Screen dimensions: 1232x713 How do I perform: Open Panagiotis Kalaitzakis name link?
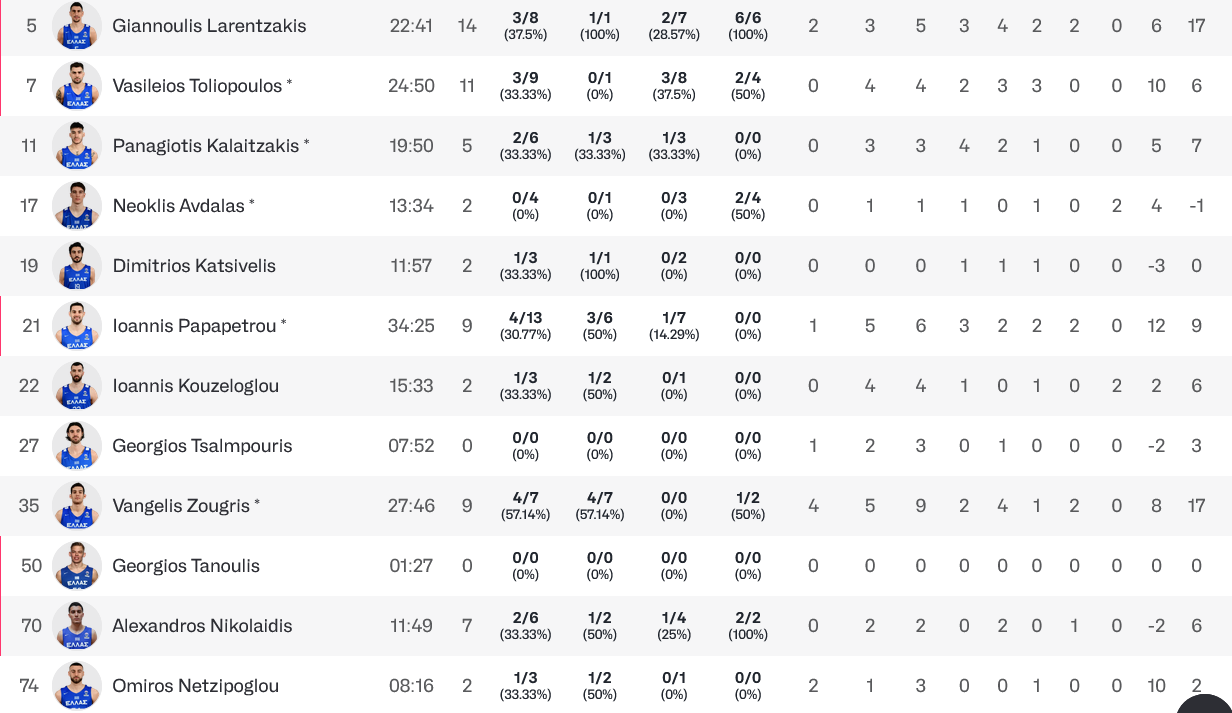coord(205,146)
